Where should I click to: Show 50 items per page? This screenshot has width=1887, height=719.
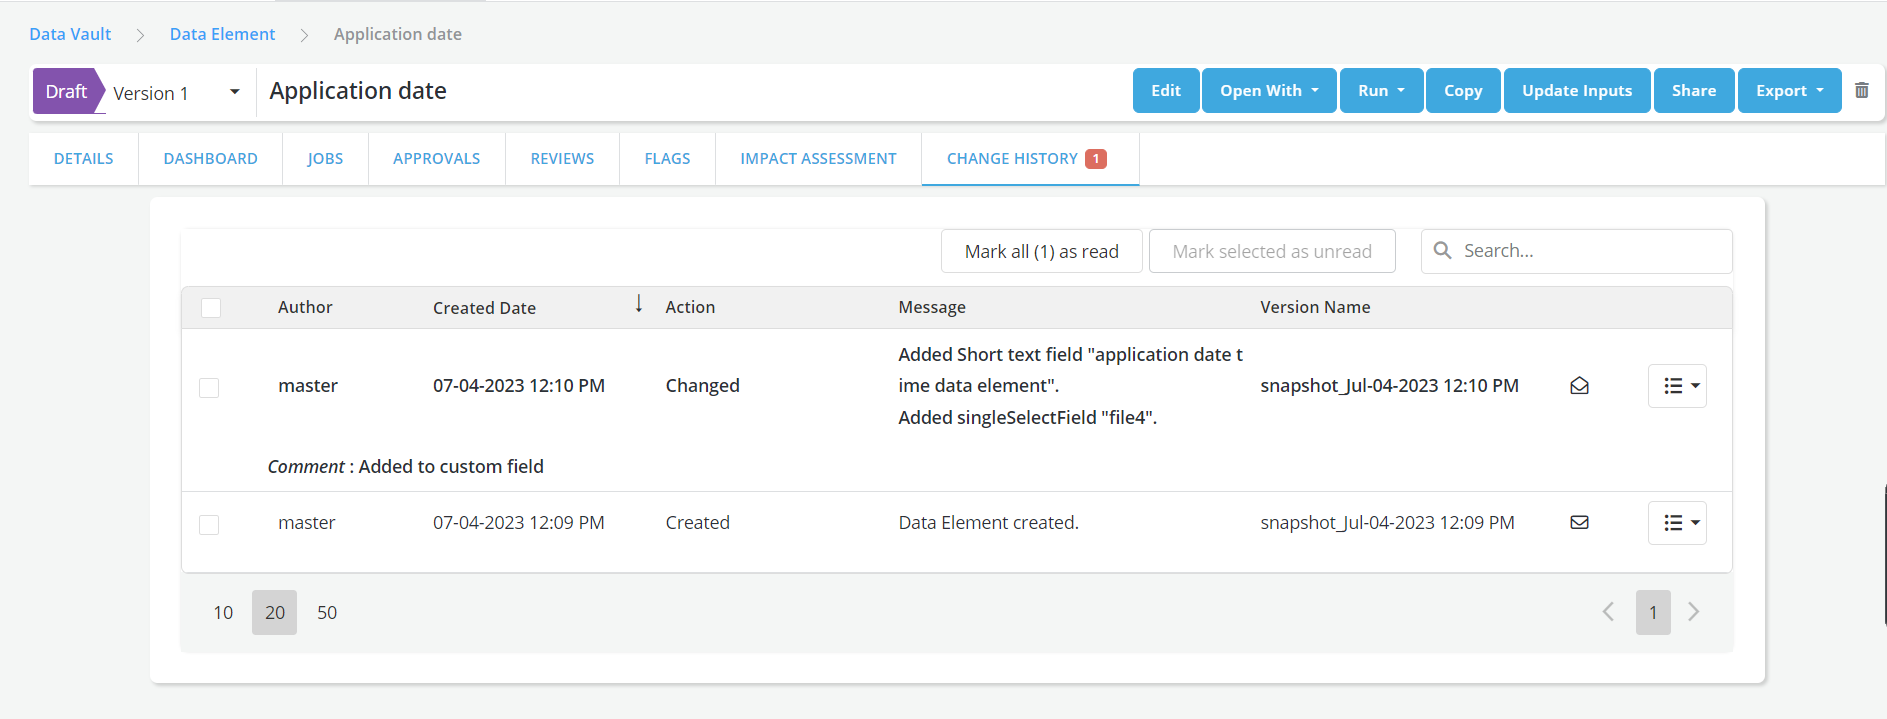coord(327,612)
